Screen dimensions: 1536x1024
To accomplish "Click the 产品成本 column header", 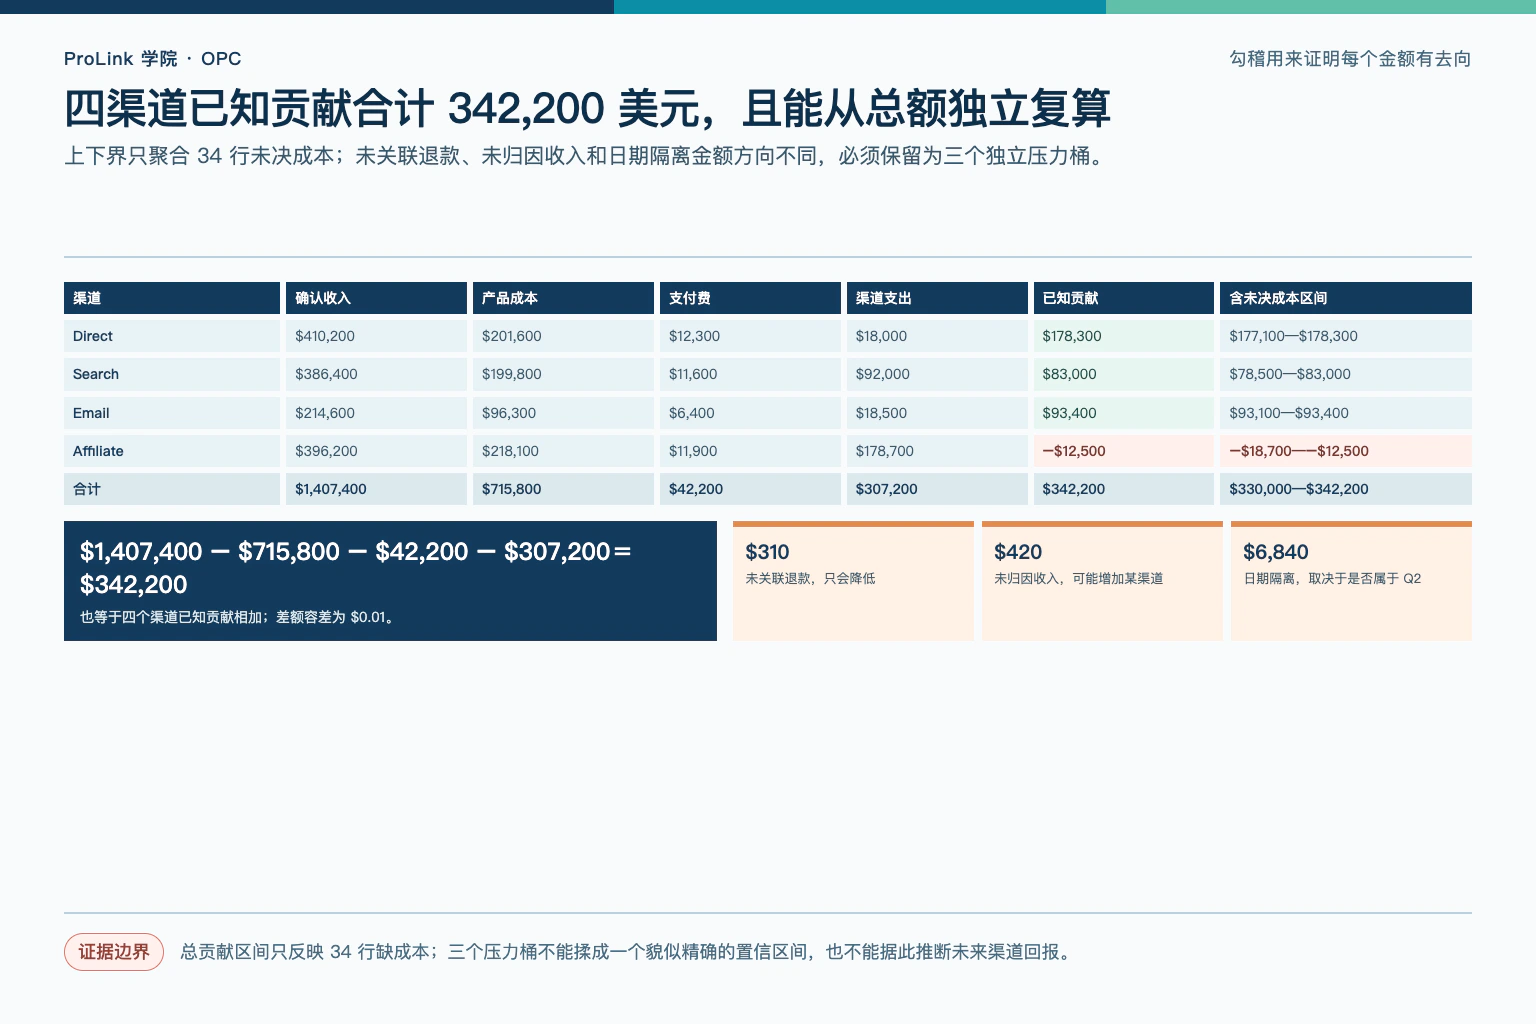I will tap(563, 298).
